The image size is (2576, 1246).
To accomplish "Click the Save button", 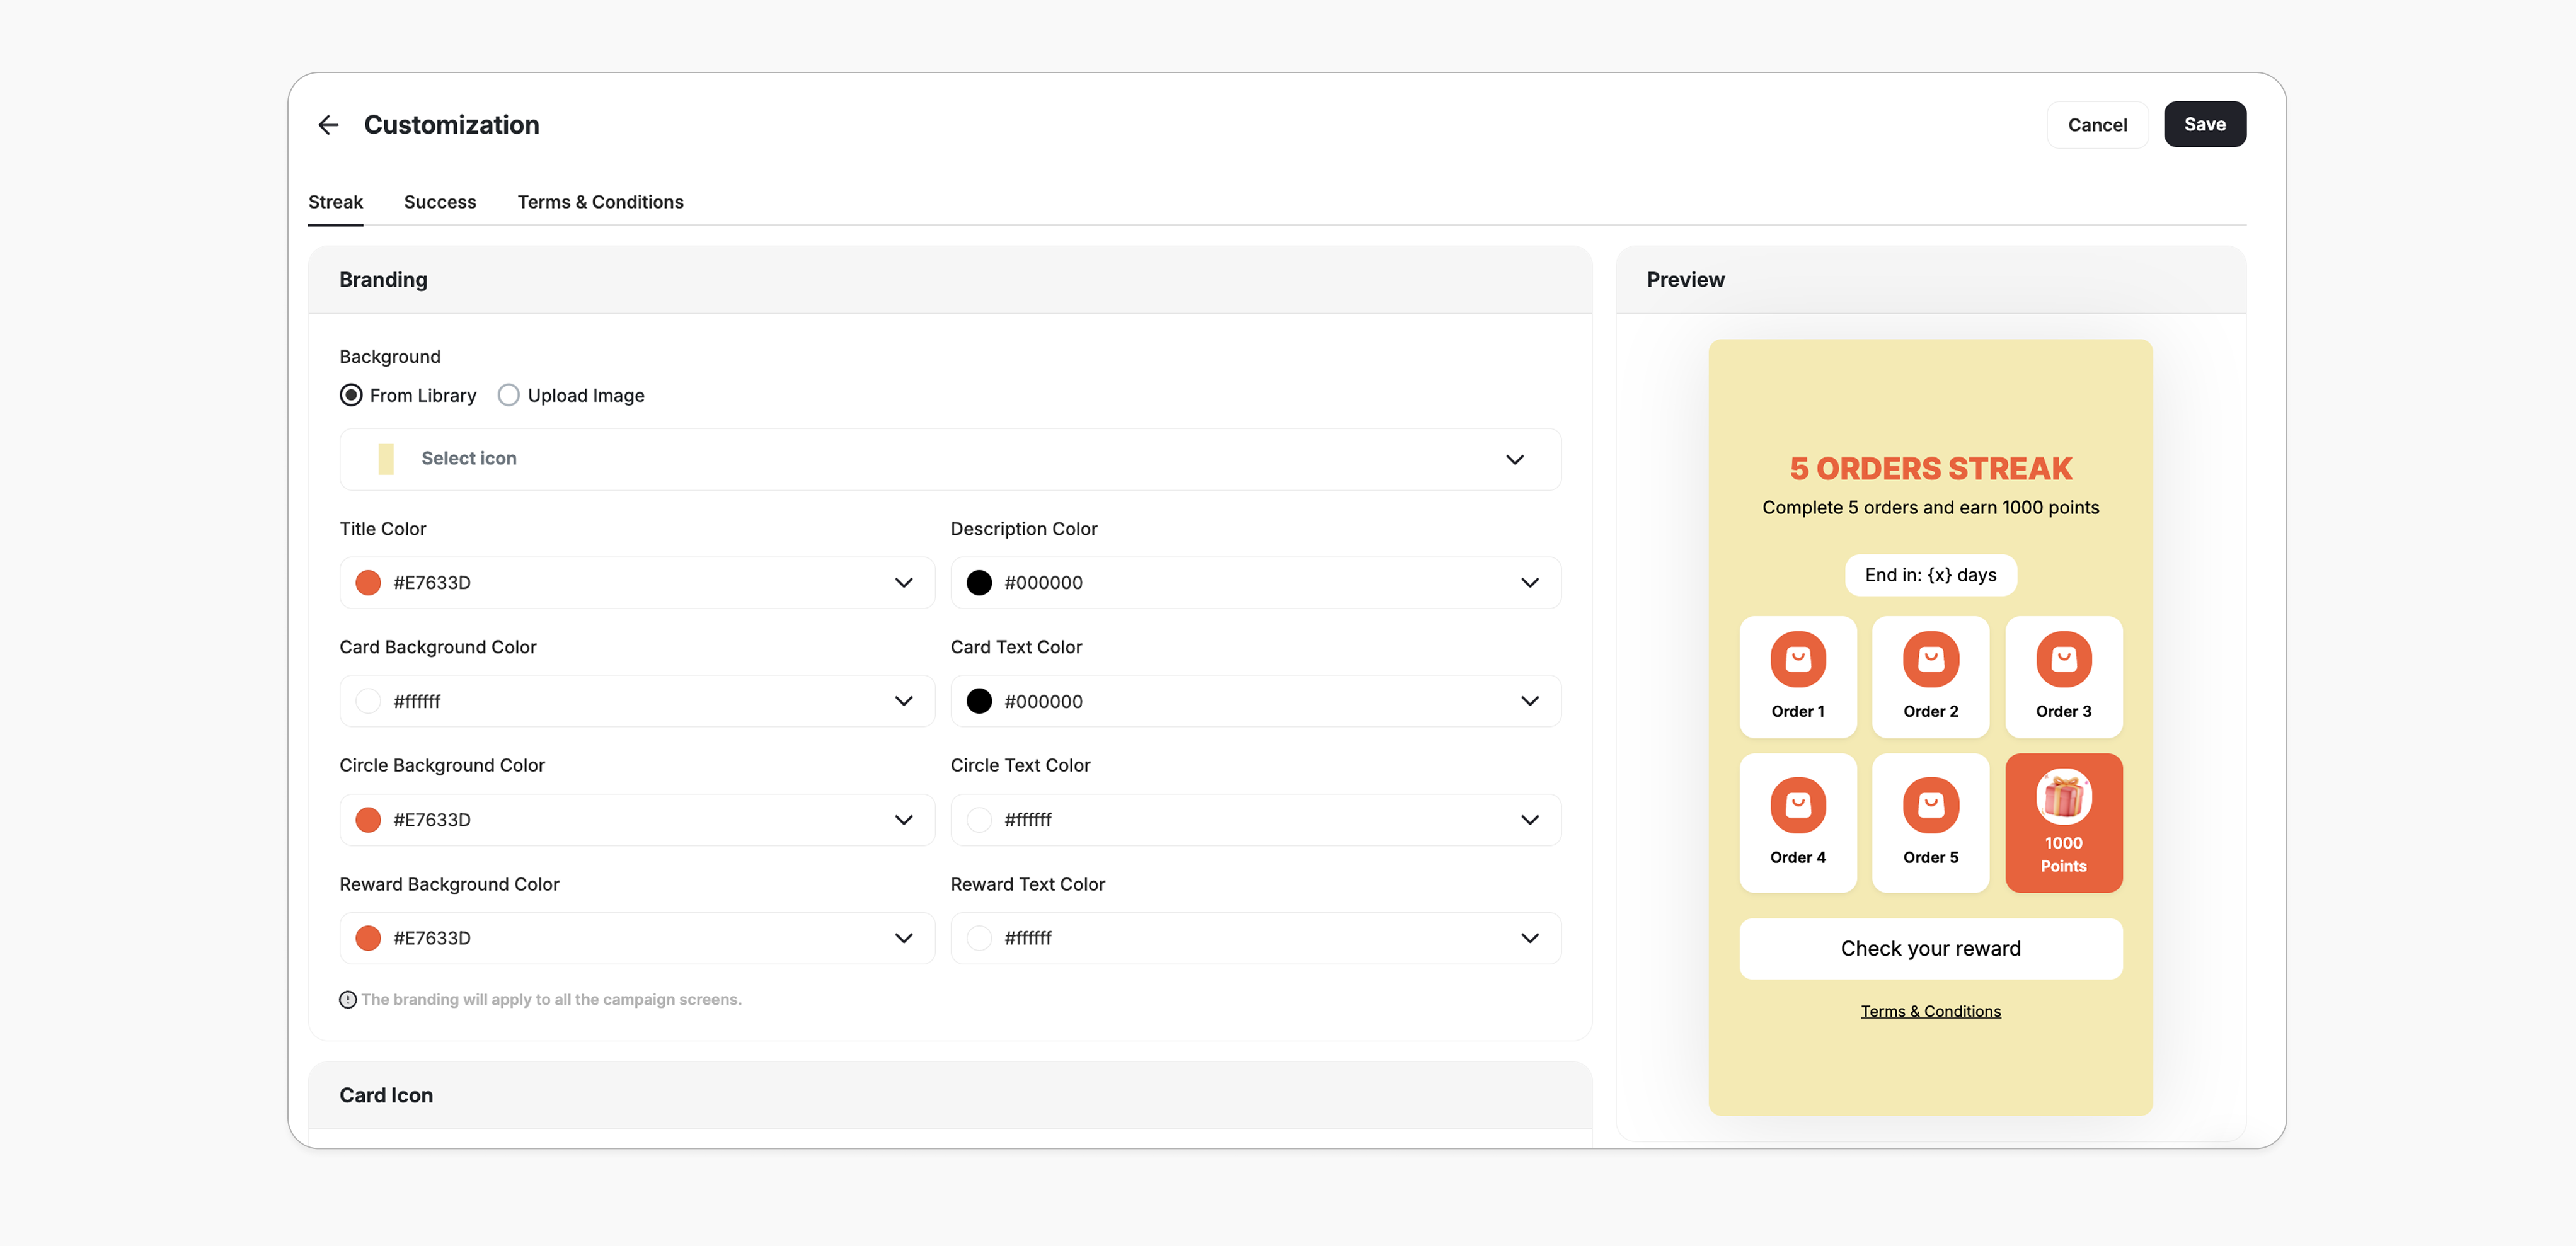I will (2204, 125).
